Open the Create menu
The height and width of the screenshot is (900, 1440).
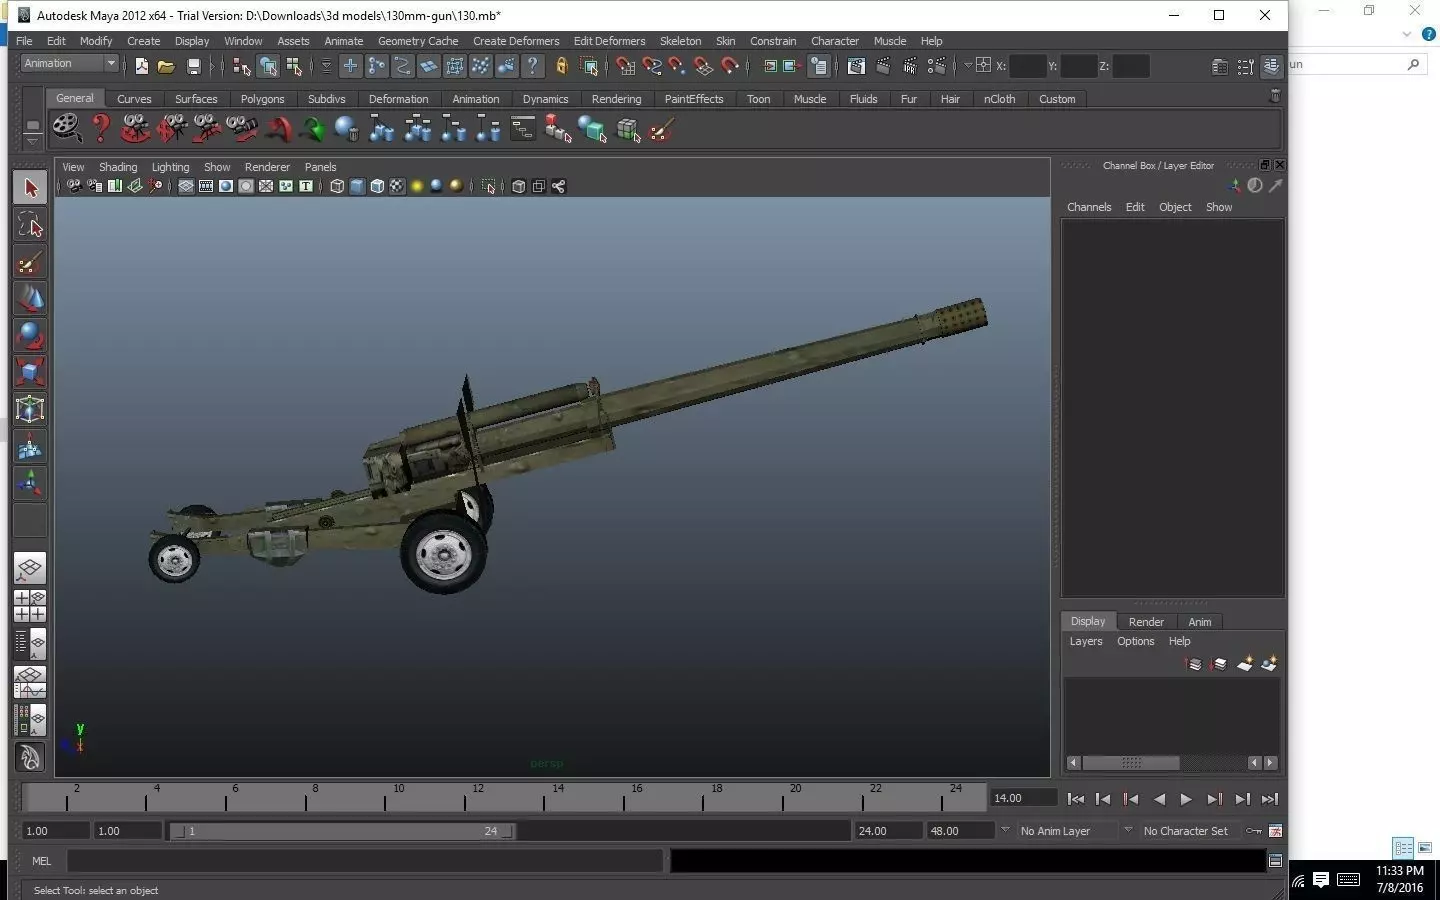click(143, 41)
